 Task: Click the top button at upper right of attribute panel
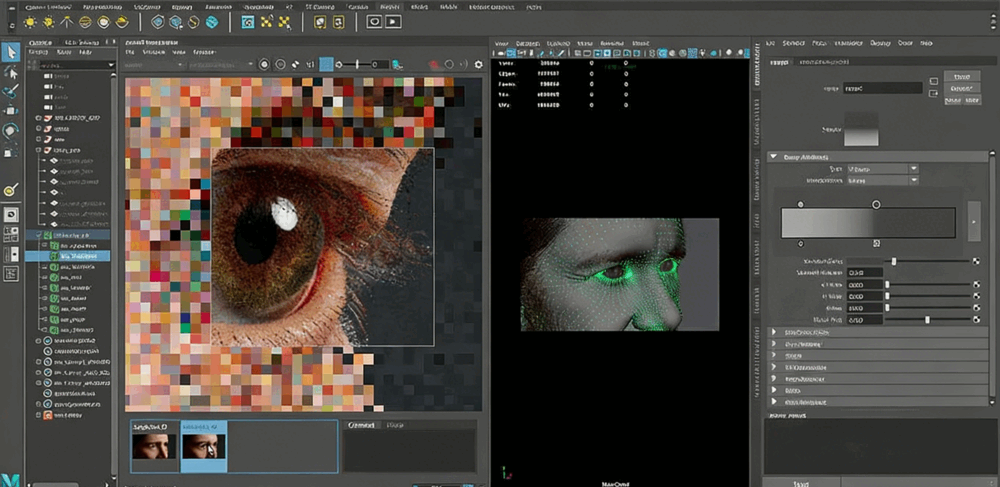962,76
